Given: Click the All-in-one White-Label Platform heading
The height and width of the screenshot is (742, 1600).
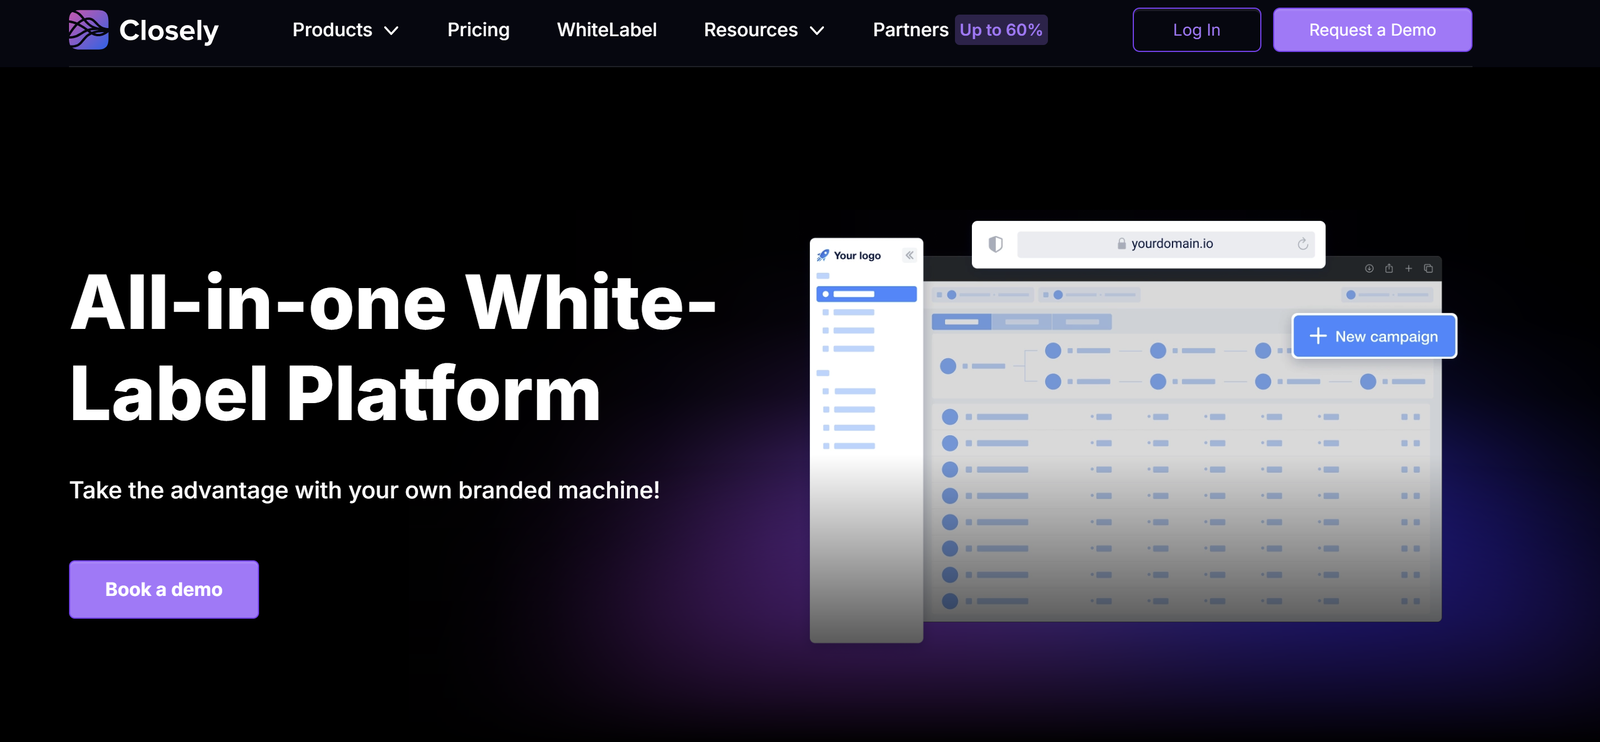Looking at the screenshot, I should (393, 348).
